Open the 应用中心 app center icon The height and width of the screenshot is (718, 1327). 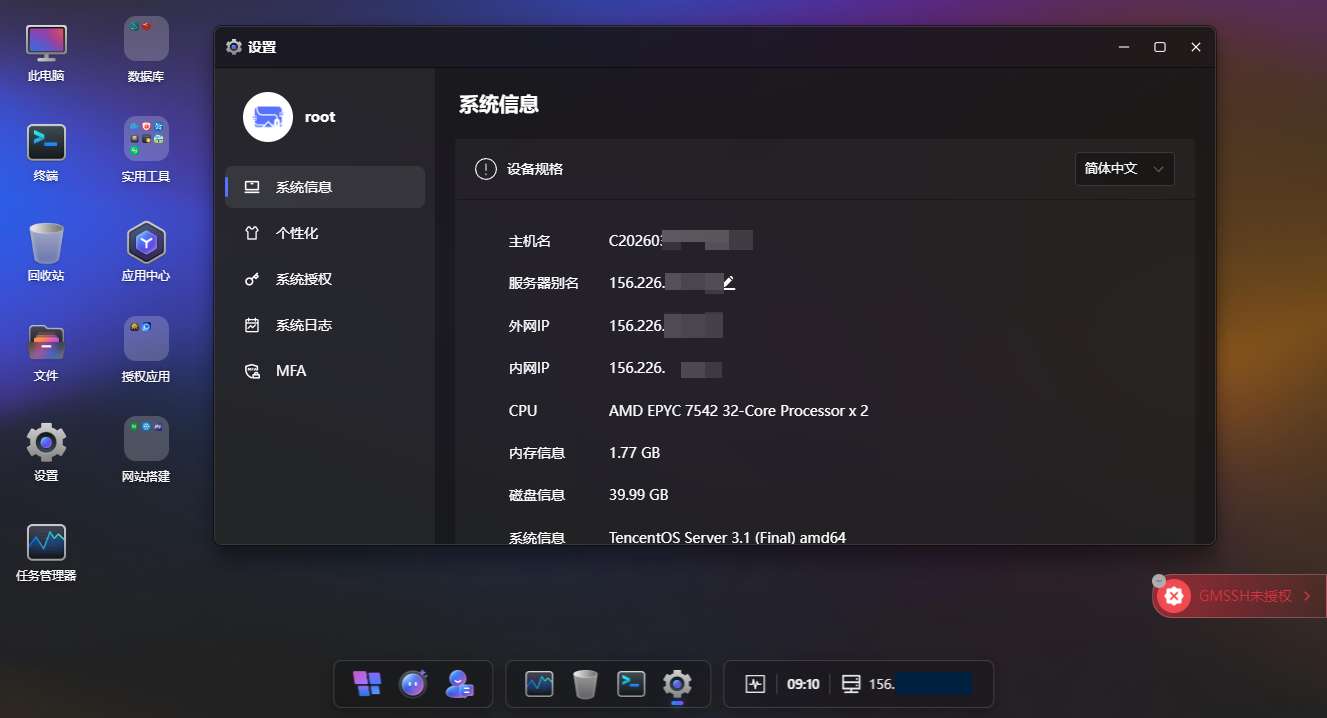(x=146, y=243)
